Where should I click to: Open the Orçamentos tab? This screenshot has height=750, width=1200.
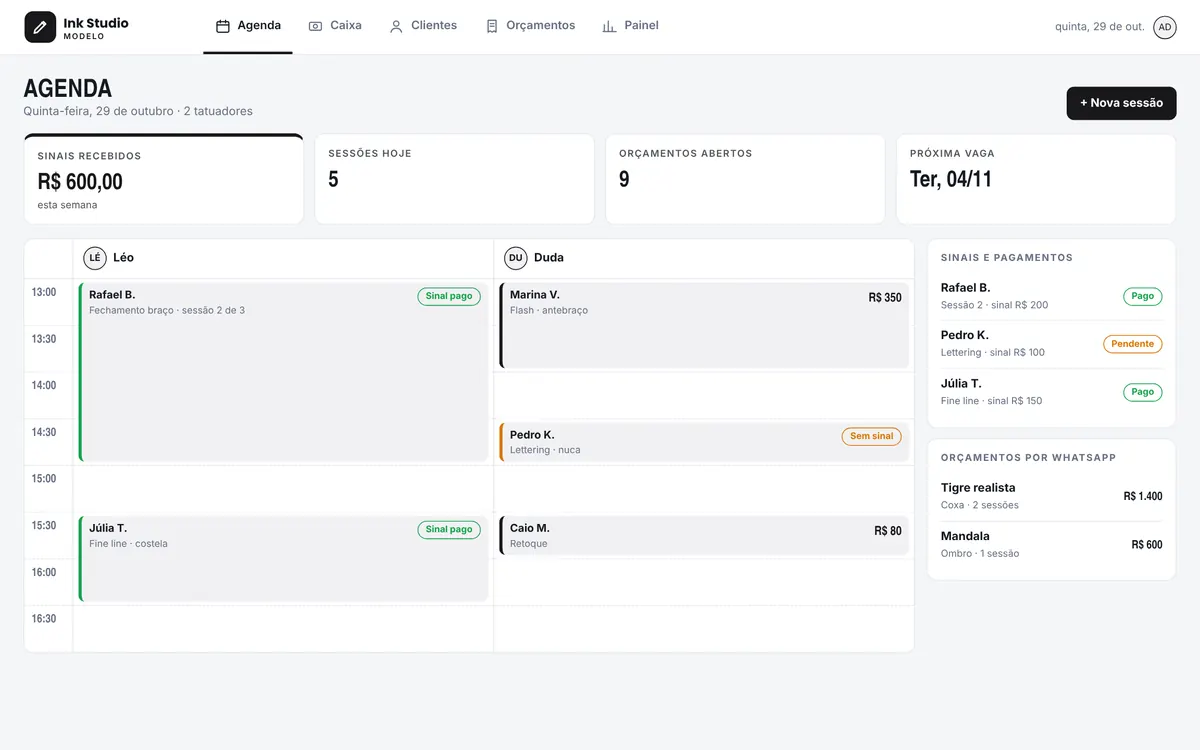tap(530, 26)
